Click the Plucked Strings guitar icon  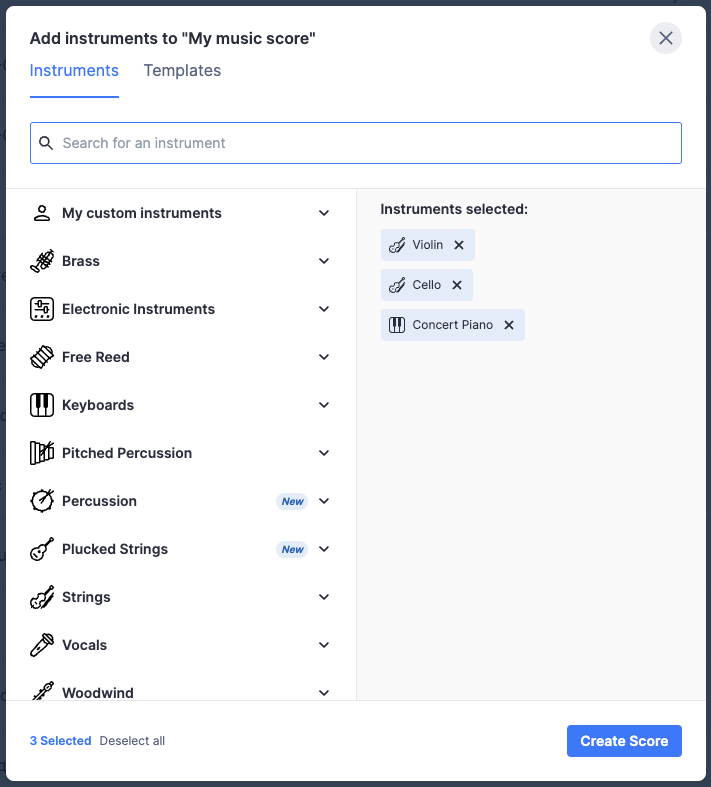tap(42, 549)
